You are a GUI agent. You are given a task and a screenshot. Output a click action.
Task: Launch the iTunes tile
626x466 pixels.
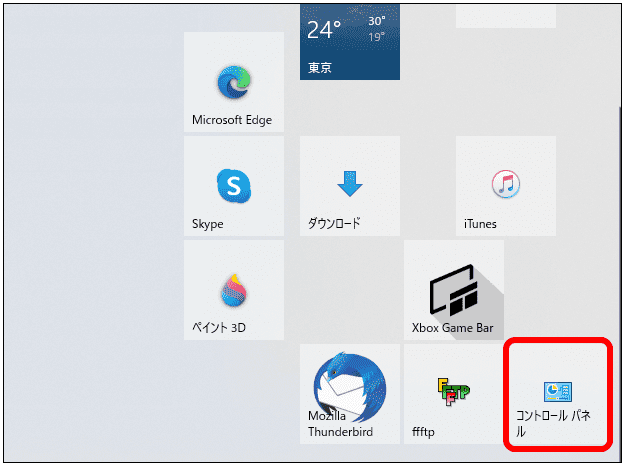(x=506, y=186)
